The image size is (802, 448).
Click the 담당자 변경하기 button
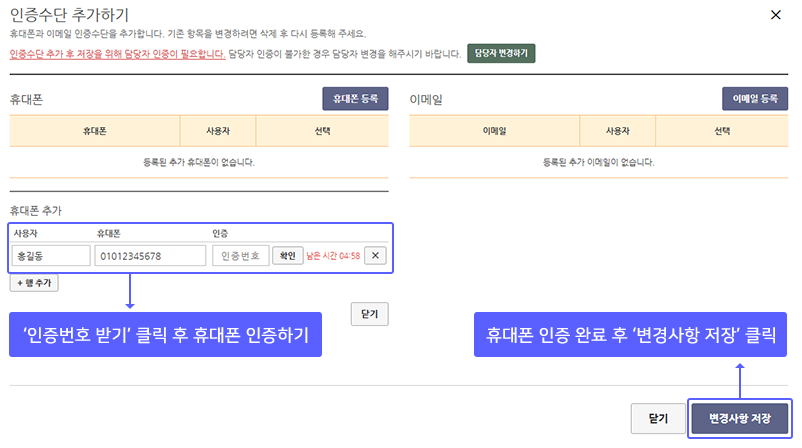point(501,53)
